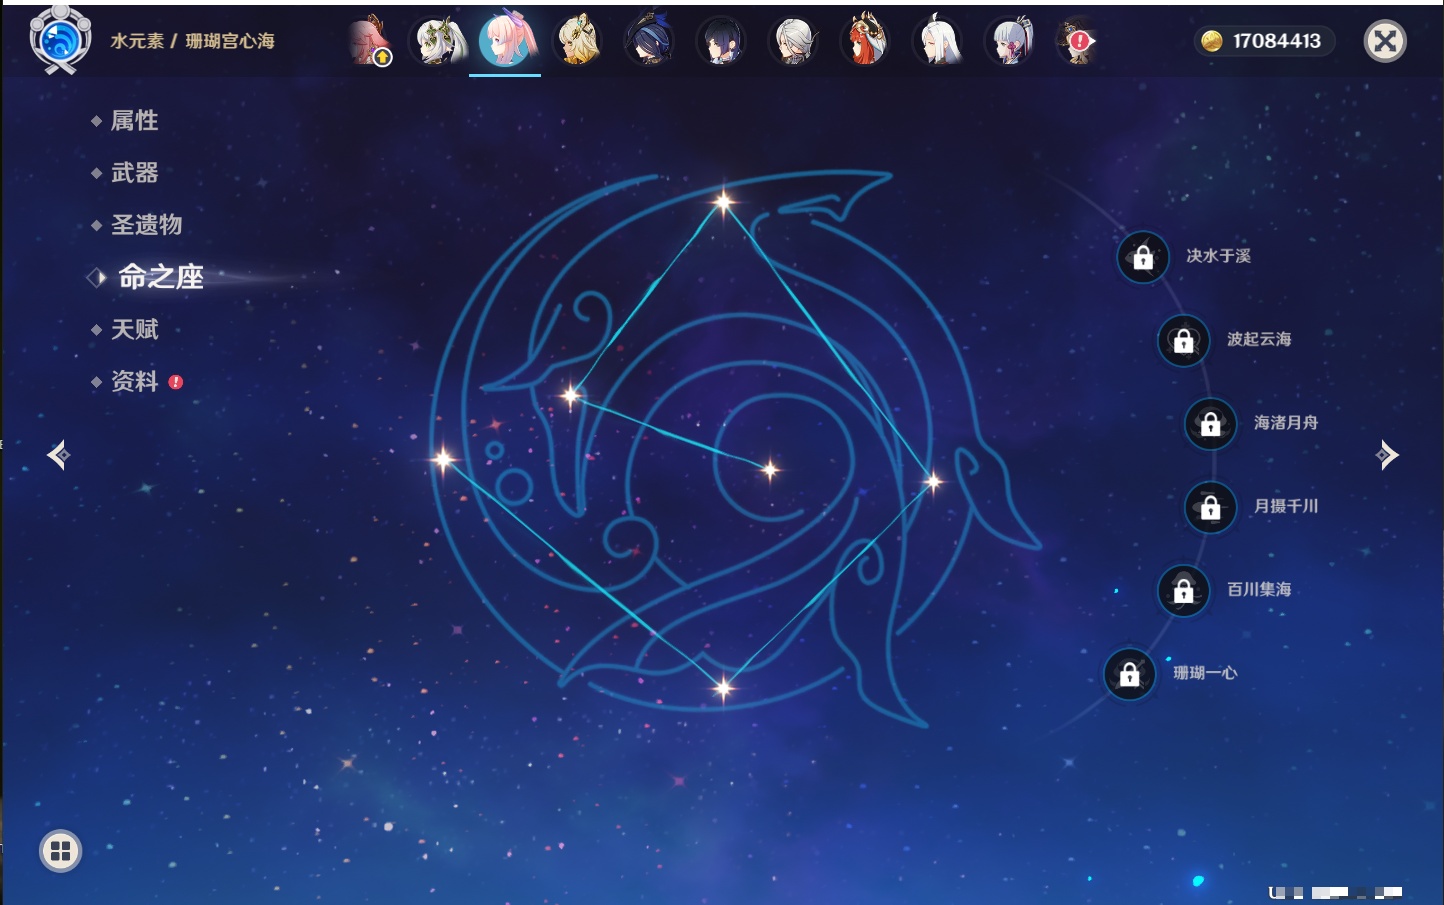This screenshot has width=1444, height=905.
Task: Open the locked constellation 波起云海 icon
Action: point(1183,340)
